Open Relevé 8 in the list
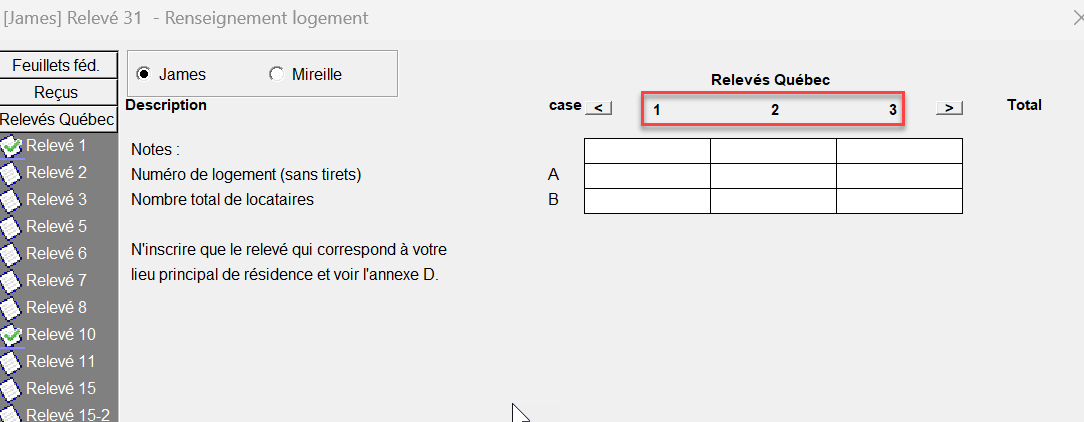 [x=56, y=308]
